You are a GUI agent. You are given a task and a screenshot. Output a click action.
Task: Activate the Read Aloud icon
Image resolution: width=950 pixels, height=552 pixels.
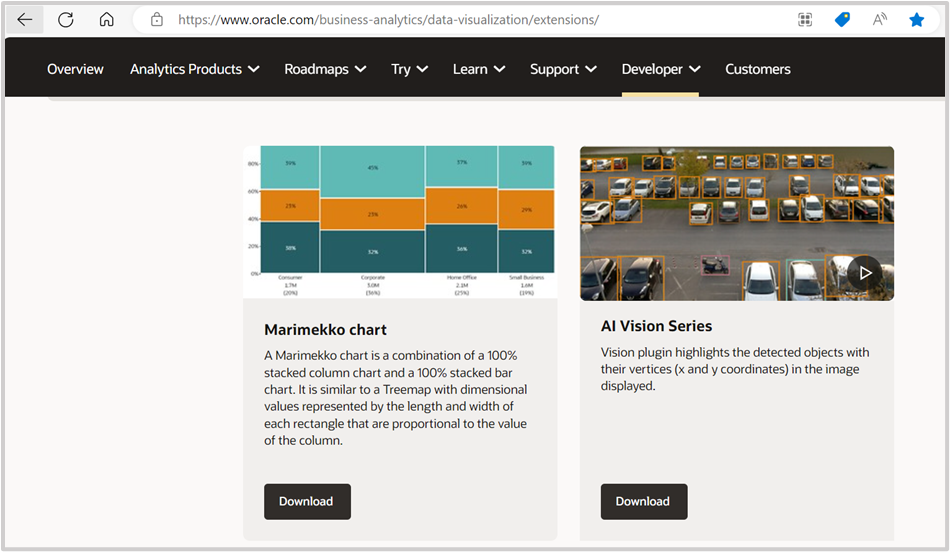[x=880, y=20]
